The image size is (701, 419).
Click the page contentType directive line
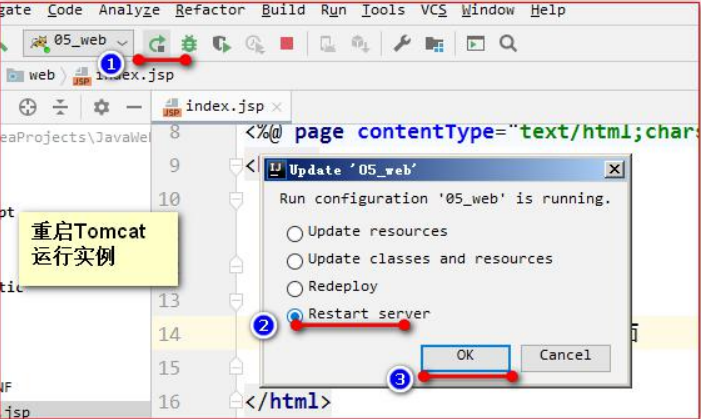tap(472, 132)
